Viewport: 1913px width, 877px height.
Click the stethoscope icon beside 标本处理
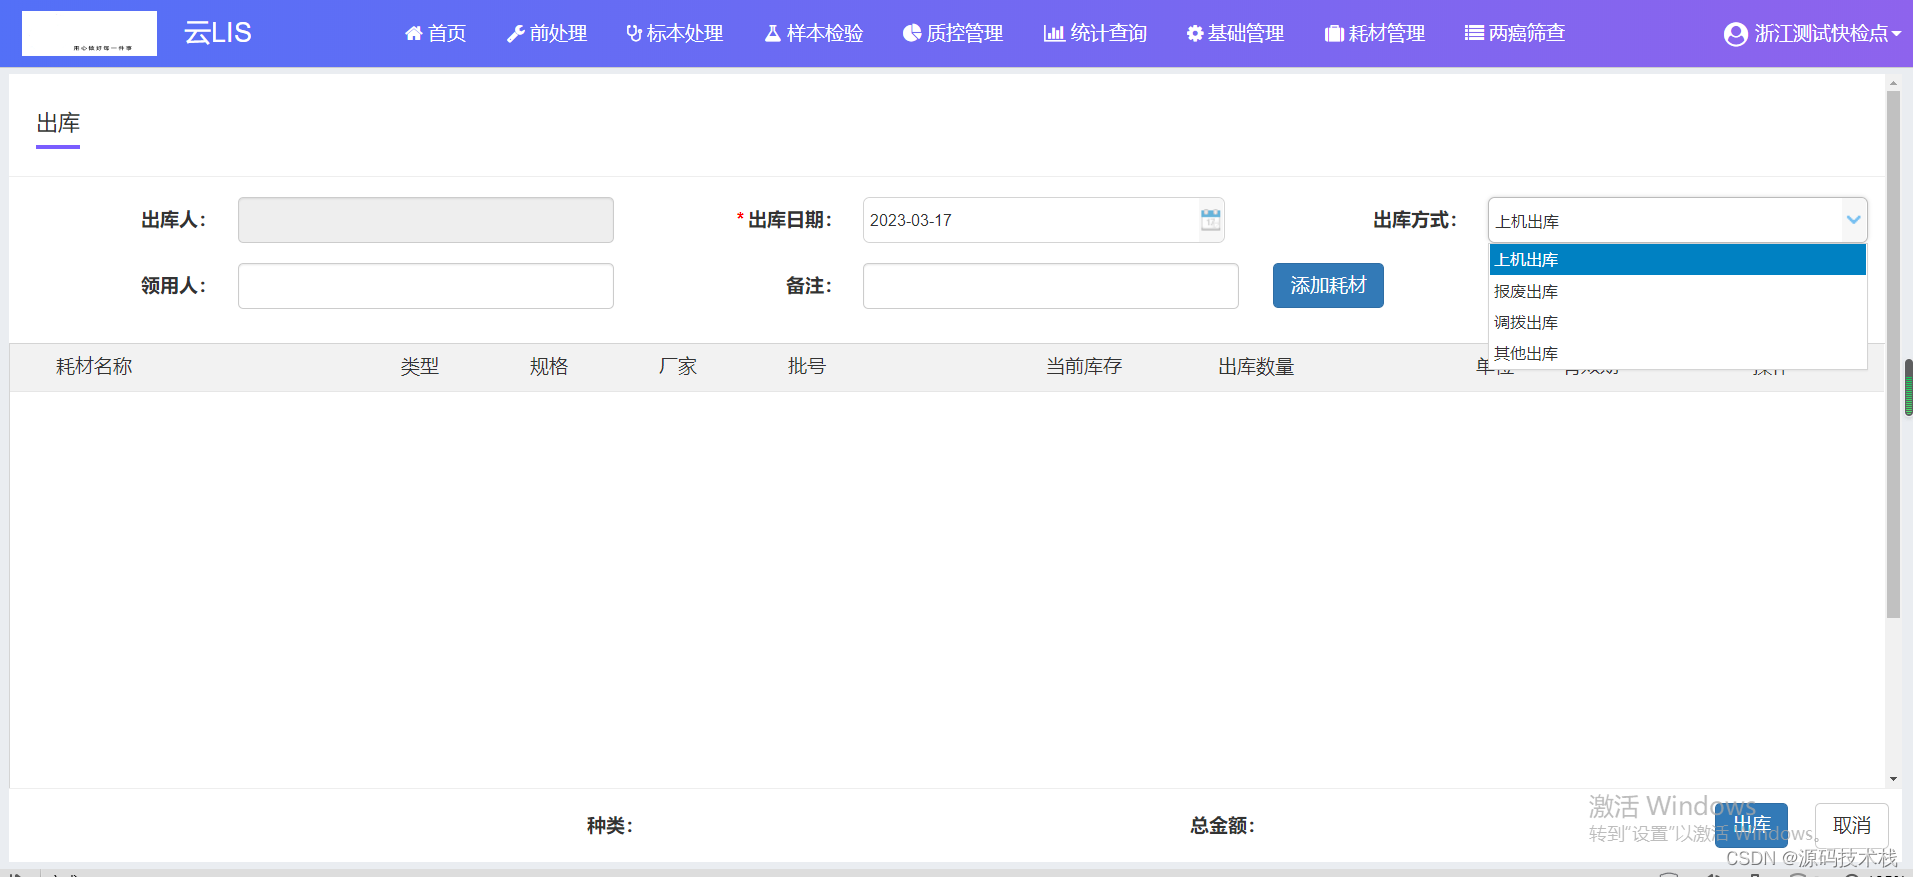point(634,34)
